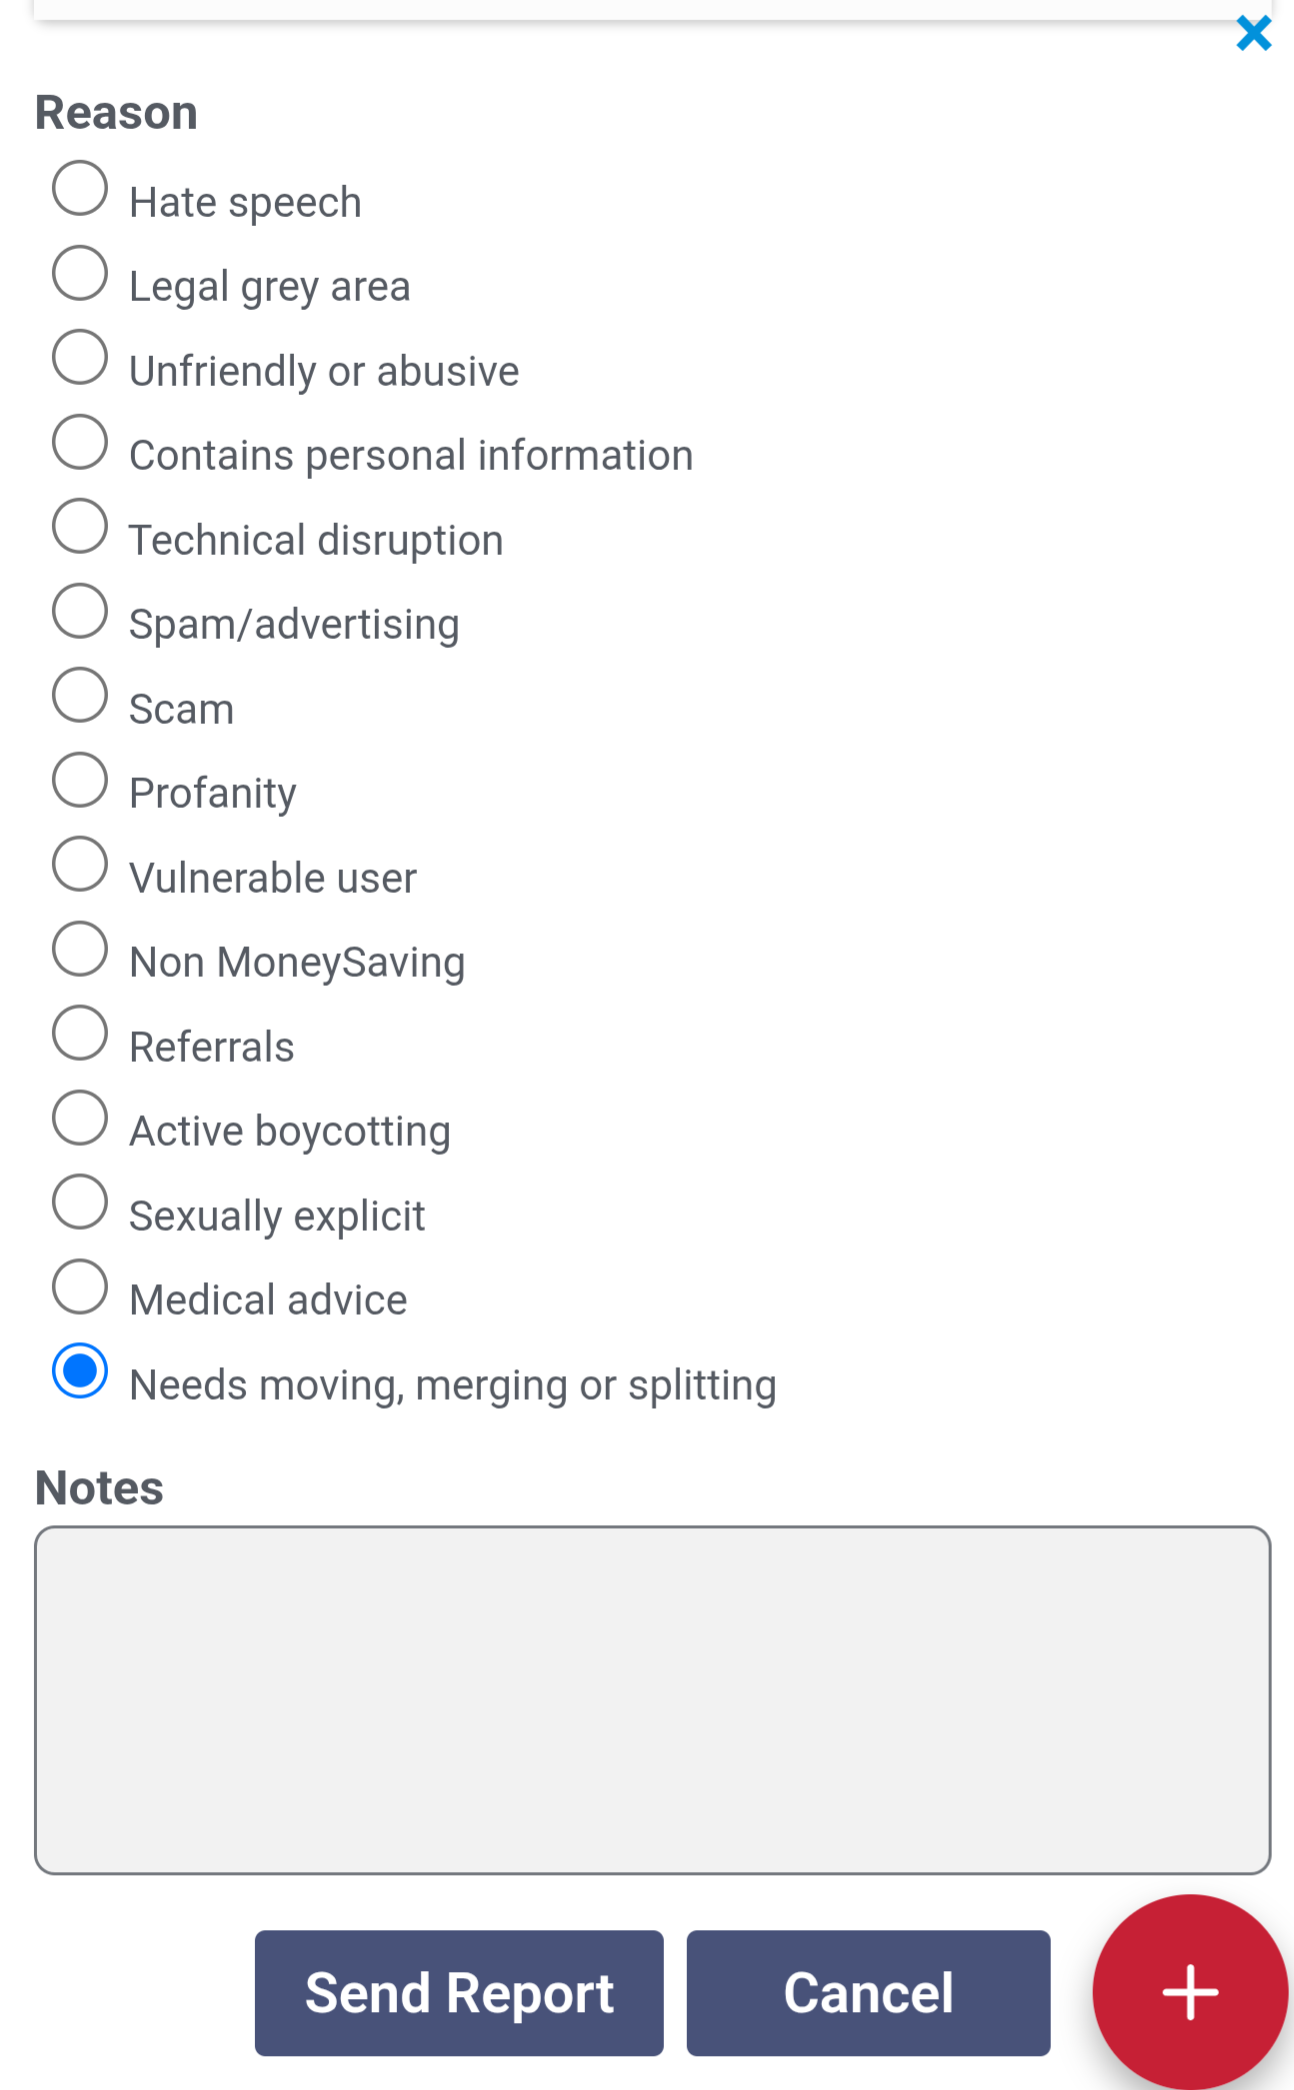This screenshot has width=1294, height=2090.
Task: Select the Scam radio button
Action: coord(80,695)
